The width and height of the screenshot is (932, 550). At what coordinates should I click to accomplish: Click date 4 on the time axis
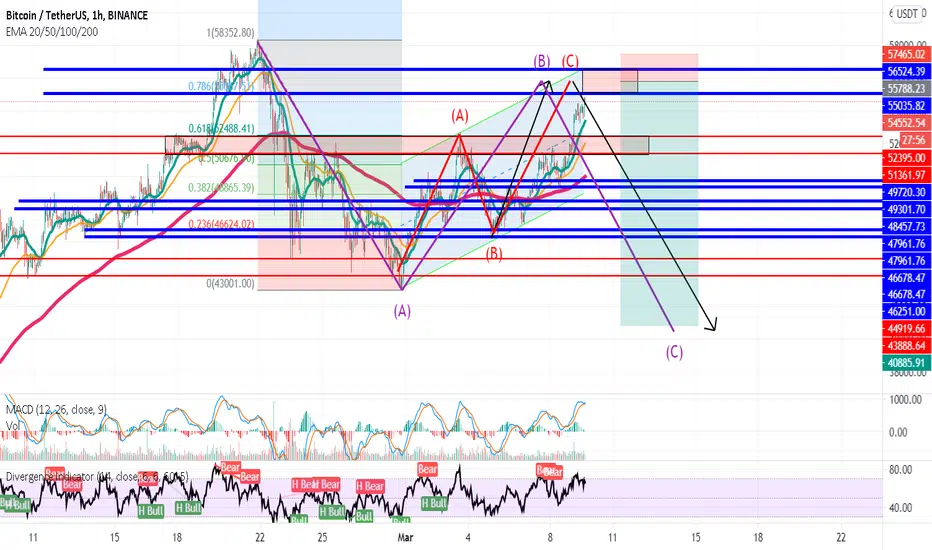(x=468, y=538)
